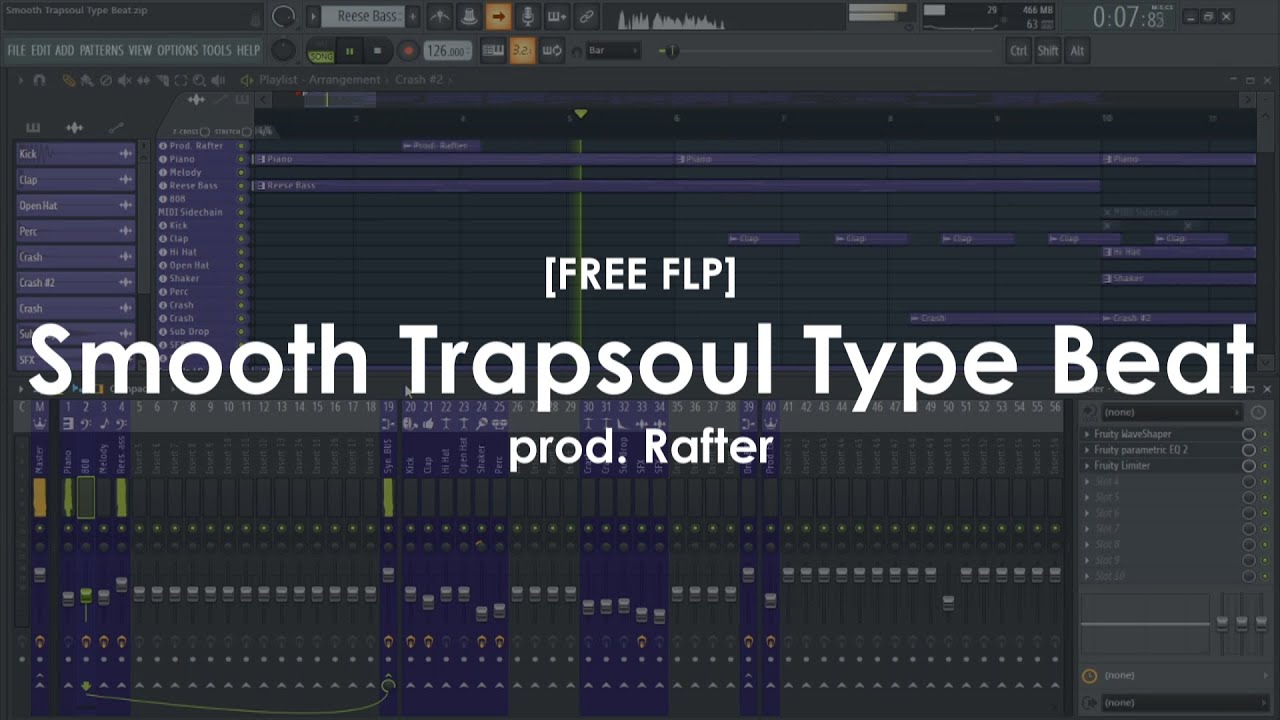Open the HELP menu
This screenshot has height=720, width=1280.
click(x=248, y=50)
